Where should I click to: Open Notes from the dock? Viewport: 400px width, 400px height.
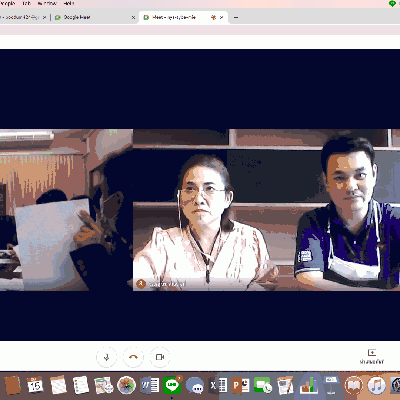pos(58,386)
